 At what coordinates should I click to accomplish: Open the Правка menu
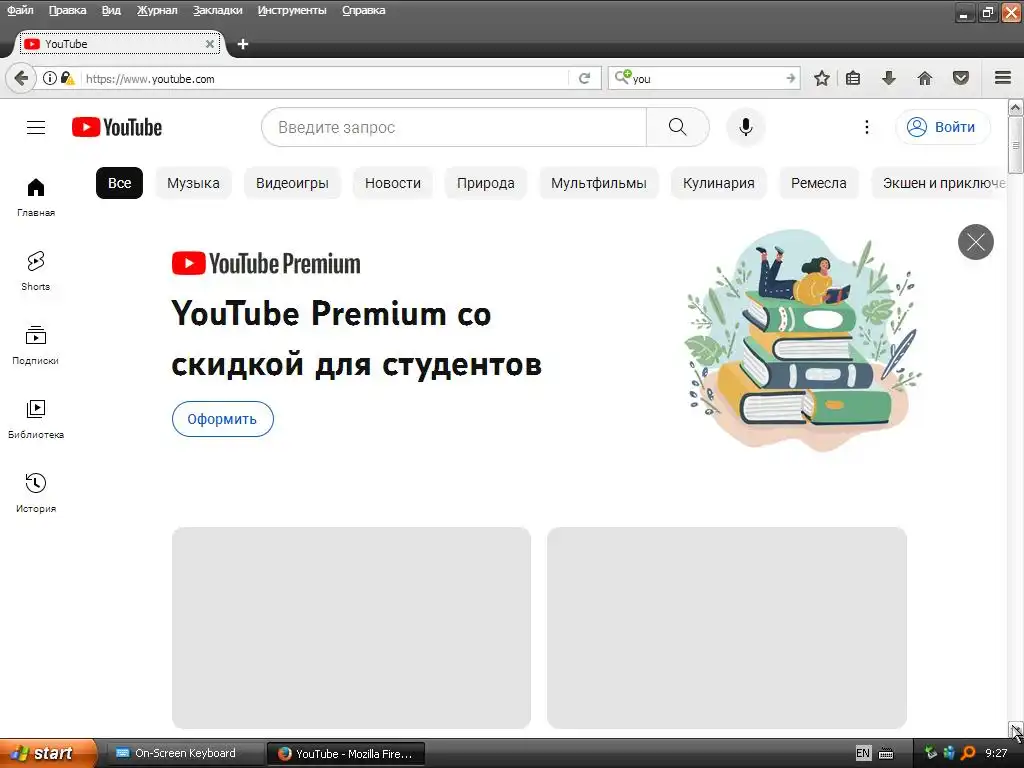coord(67,10)
